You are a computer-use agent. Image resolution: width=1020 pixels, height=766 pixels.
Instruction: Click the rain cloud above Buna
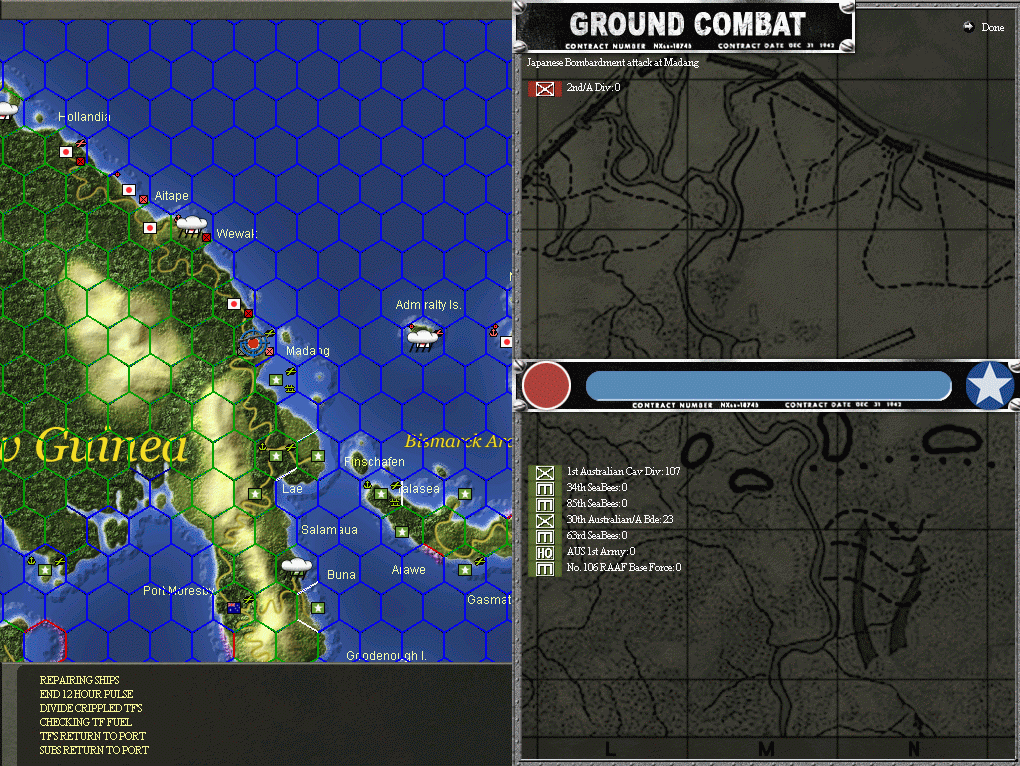point(296,567)
